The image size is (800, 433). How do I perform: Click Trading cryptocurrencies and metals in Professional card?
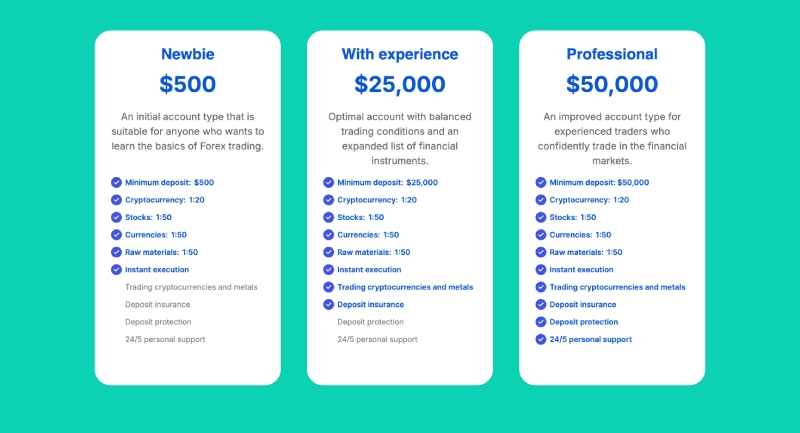pos(617,288)
